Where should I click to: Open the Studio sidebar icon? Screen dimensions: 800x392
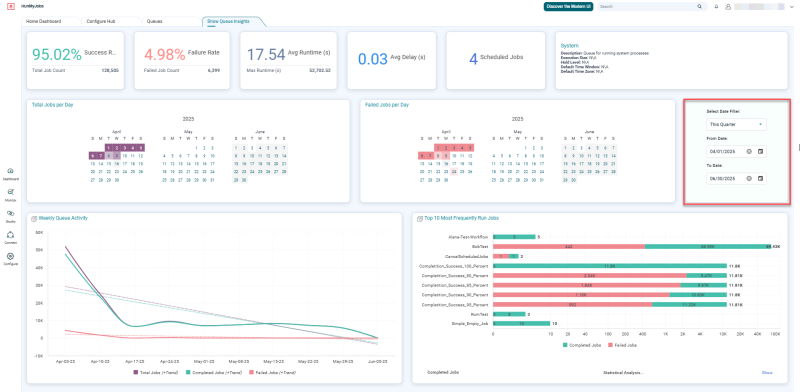[11, 214]
